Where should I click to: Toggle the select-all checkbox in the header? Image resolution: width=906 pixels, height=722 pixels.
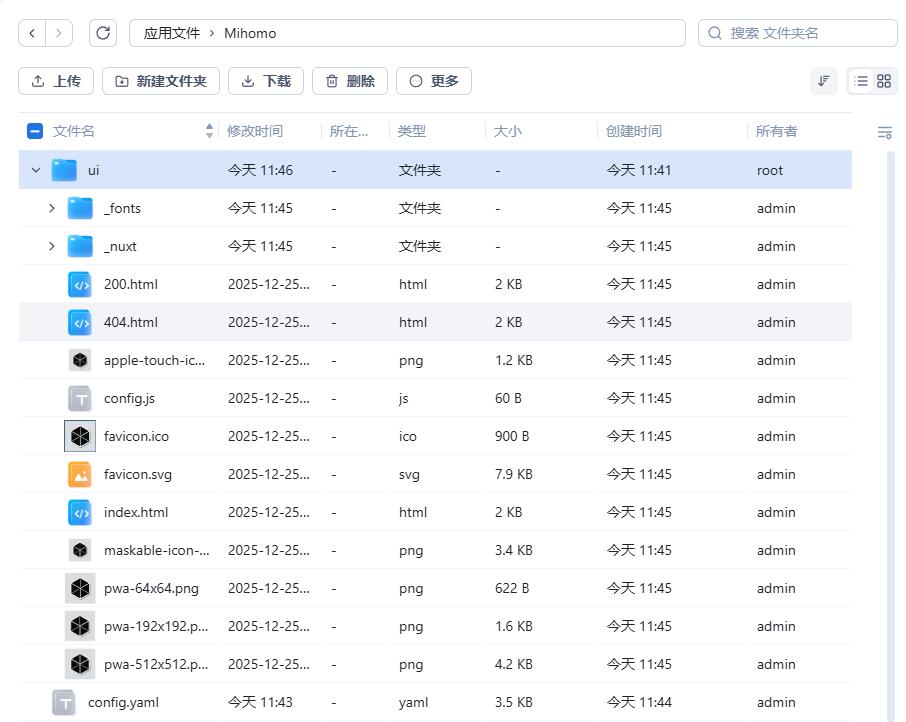pos(33,129)
